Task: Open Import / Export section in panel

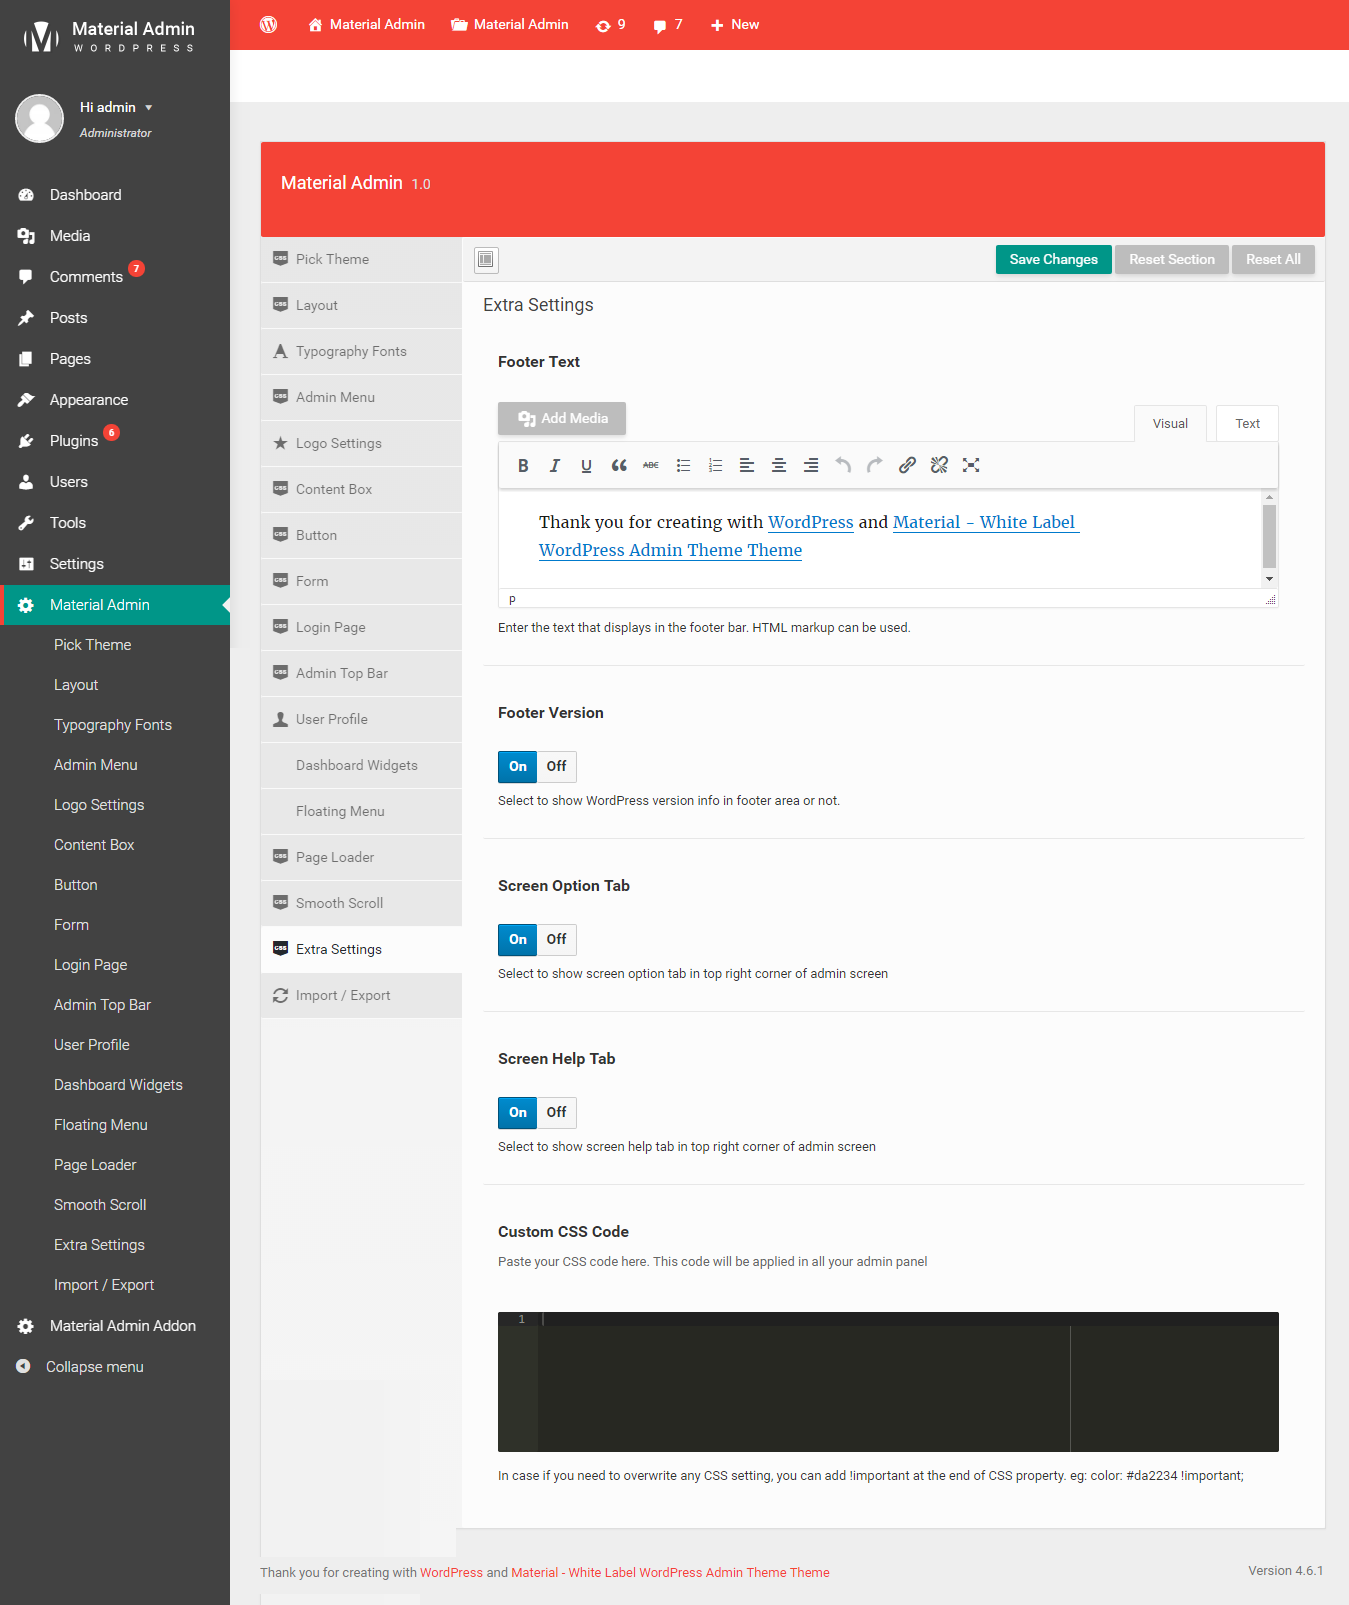Action: click(361, 996)
